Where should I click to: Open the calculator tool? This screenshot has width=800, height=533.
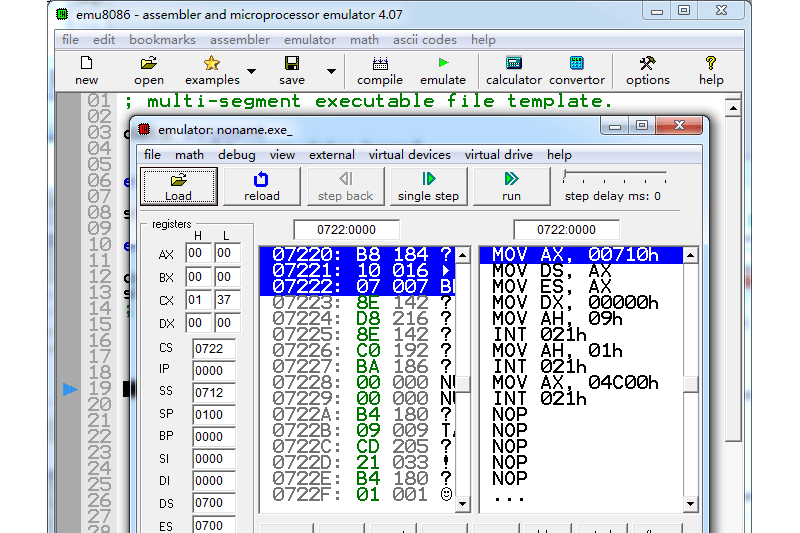[513, 70]
